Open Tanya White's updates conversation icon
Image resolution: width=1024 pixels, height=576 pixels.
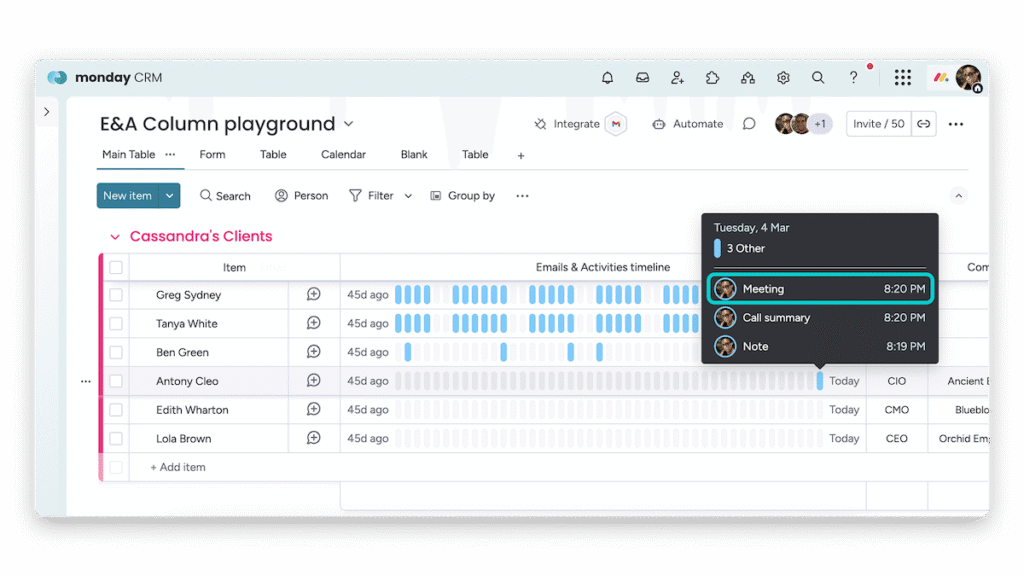(x=313, y=323)
